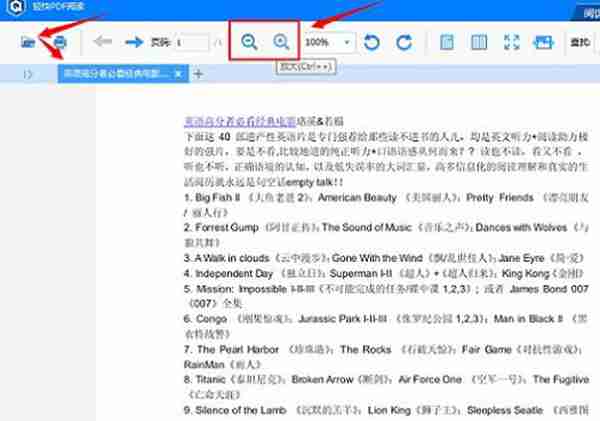
Task: Switch to two-page view
Action: [479, 42]
